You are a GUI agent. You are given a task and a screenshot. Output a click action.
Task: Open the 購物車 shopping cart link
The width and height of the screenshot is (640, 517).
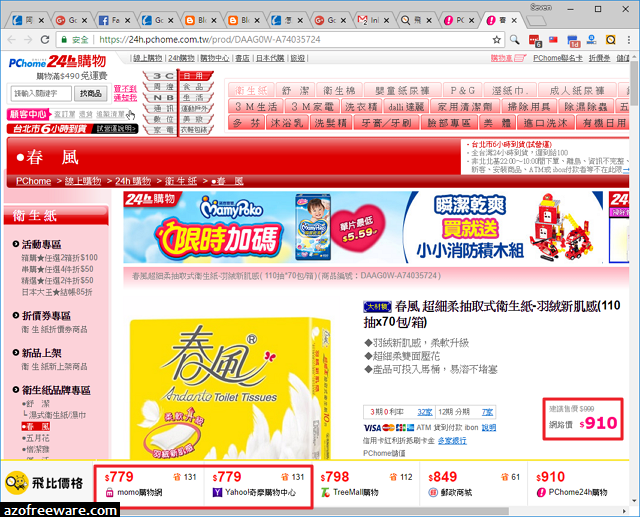(x=507, y=58)
